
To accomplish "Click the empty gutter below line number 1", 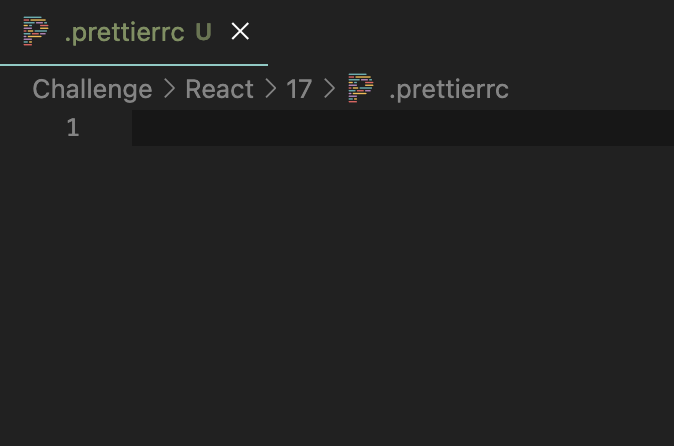I will (x=64, y=296).
